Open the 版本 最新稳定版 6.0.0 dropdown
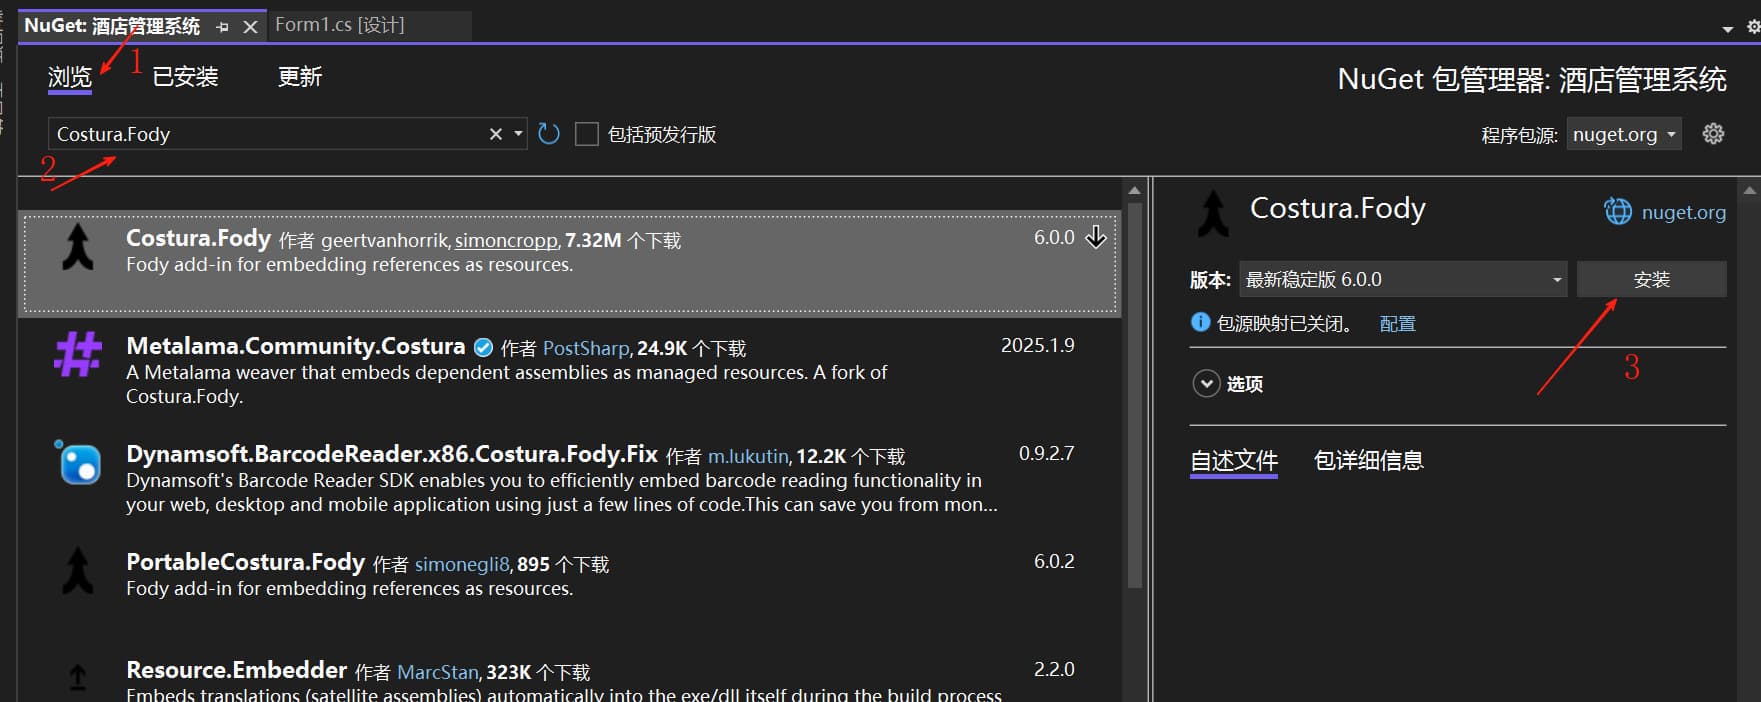 1403,279
